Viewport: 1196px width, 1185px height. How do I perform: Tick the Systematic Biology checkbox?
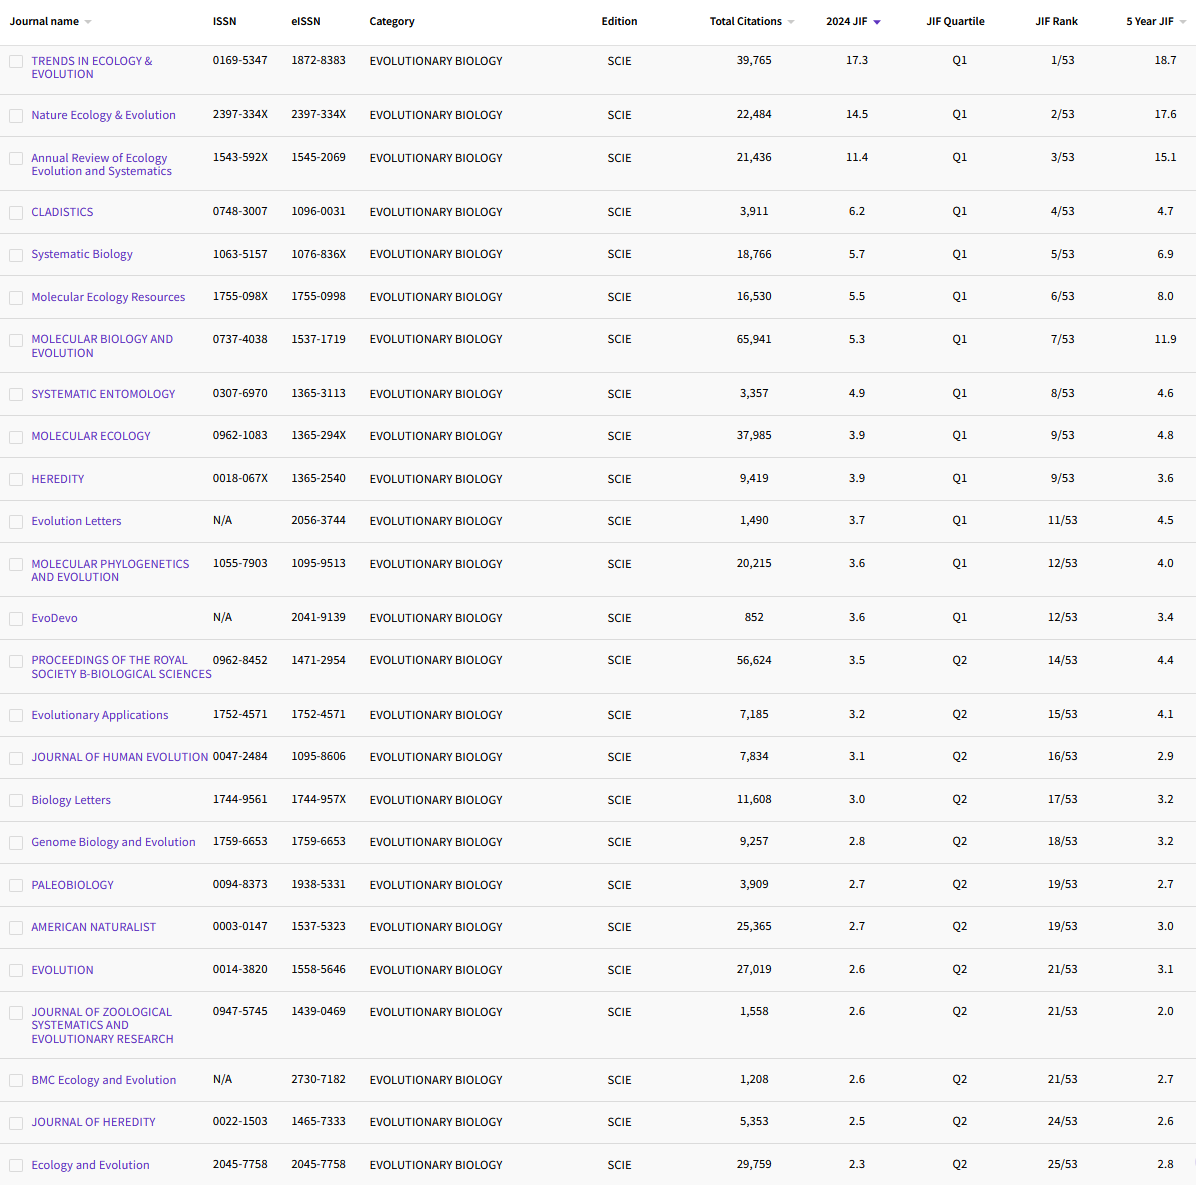16,255
